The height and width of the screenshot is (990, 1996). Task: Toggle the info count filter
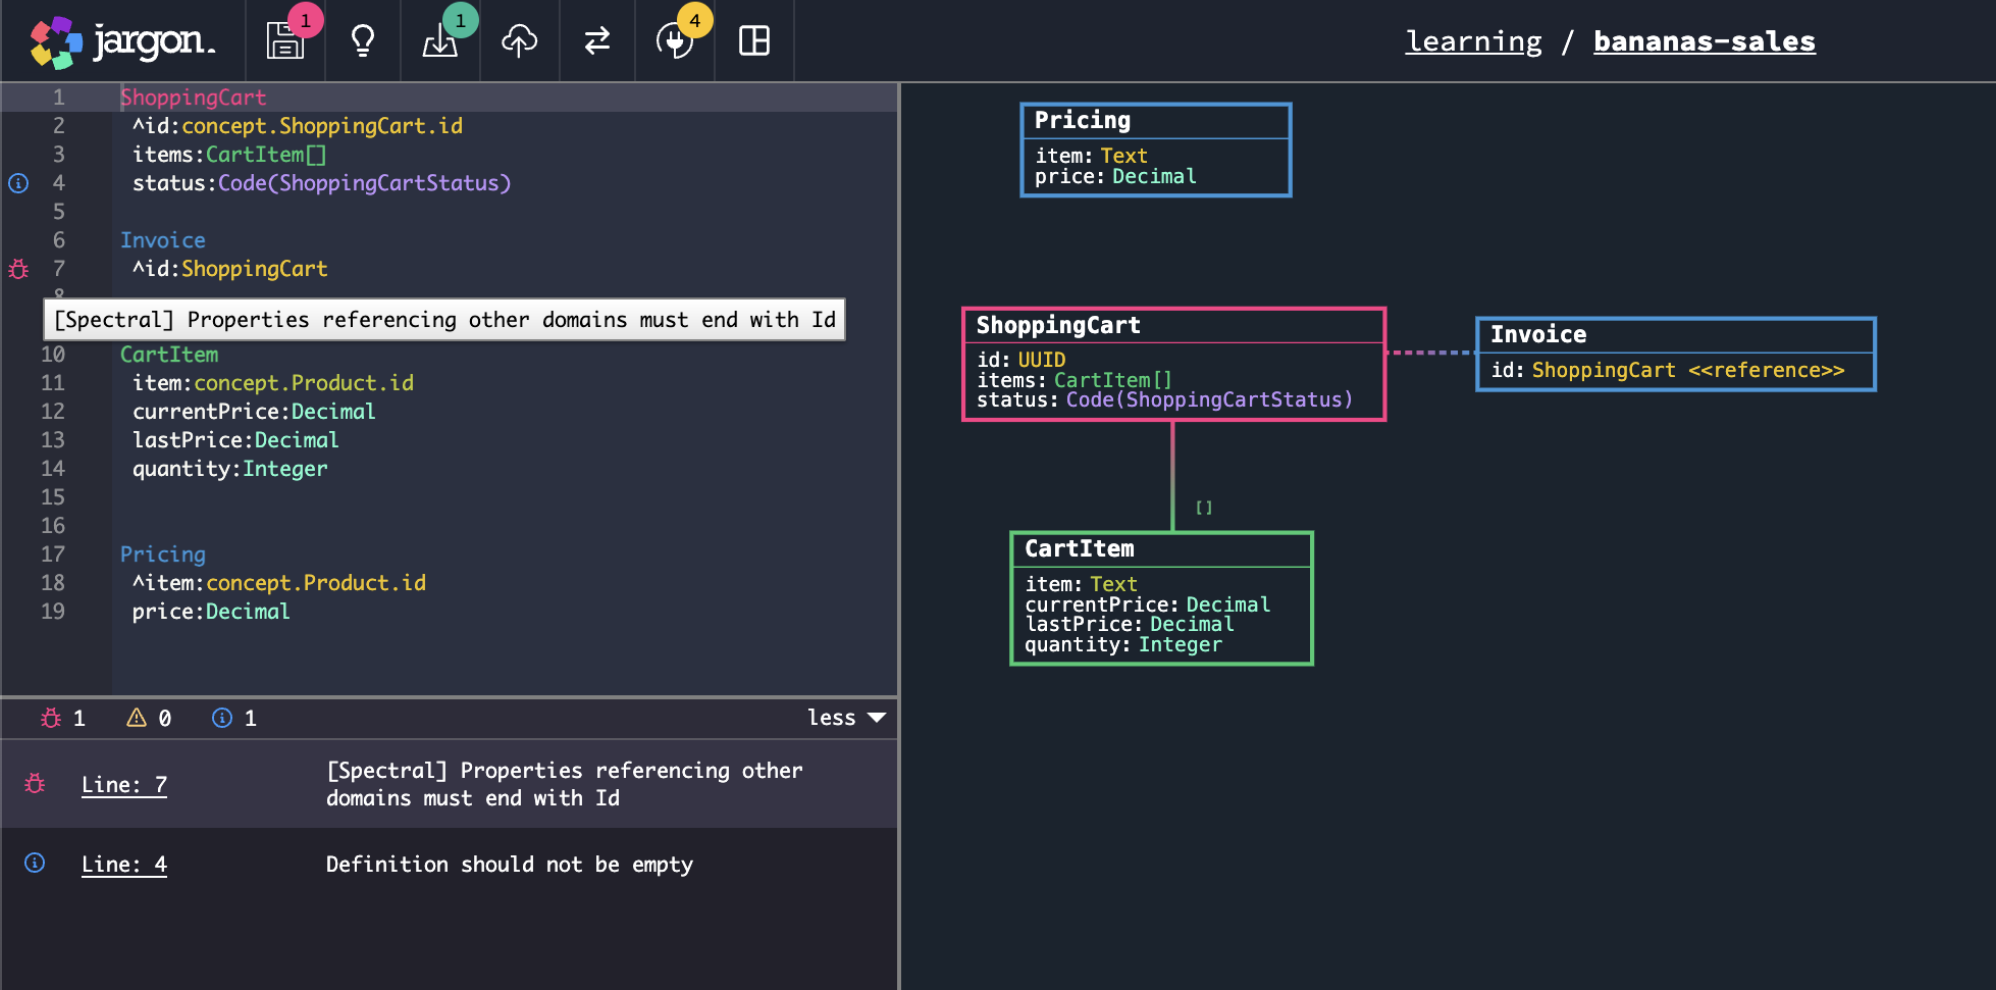click(x=234, y=718)
